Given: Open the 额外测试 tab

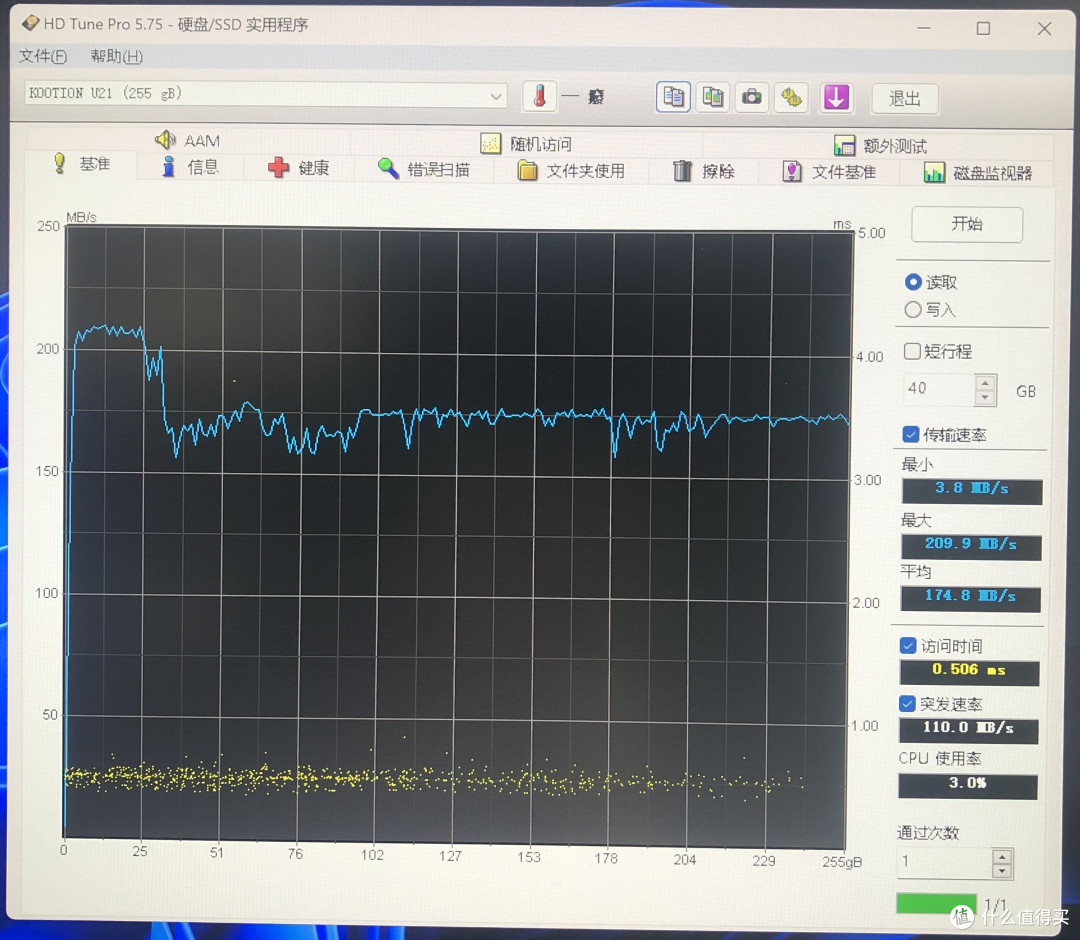Looking at the screenshot, I should pos(880,145).
